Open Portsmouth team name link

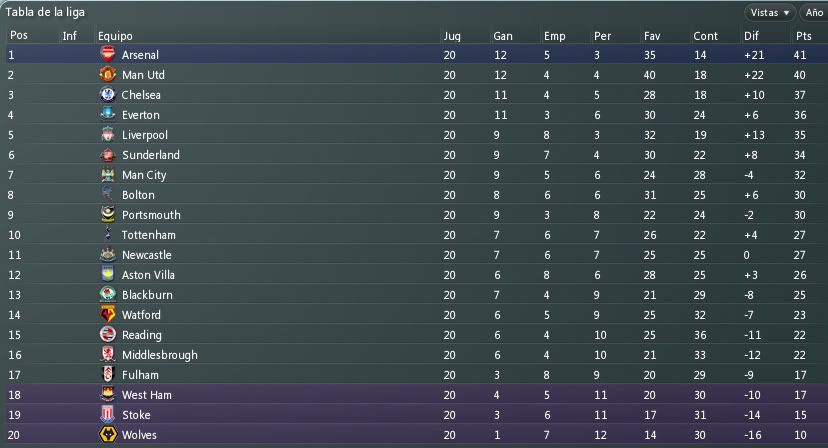pos(151,215)
